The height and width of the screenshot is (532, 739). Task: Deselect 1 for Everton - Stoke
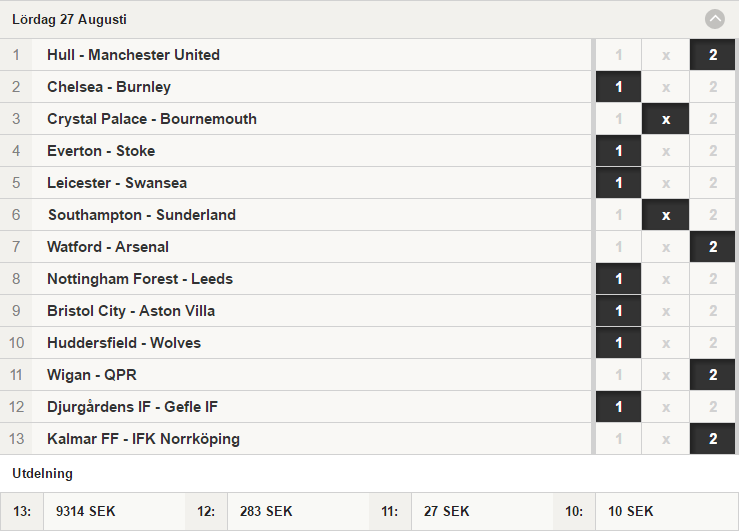pos(618,151)
